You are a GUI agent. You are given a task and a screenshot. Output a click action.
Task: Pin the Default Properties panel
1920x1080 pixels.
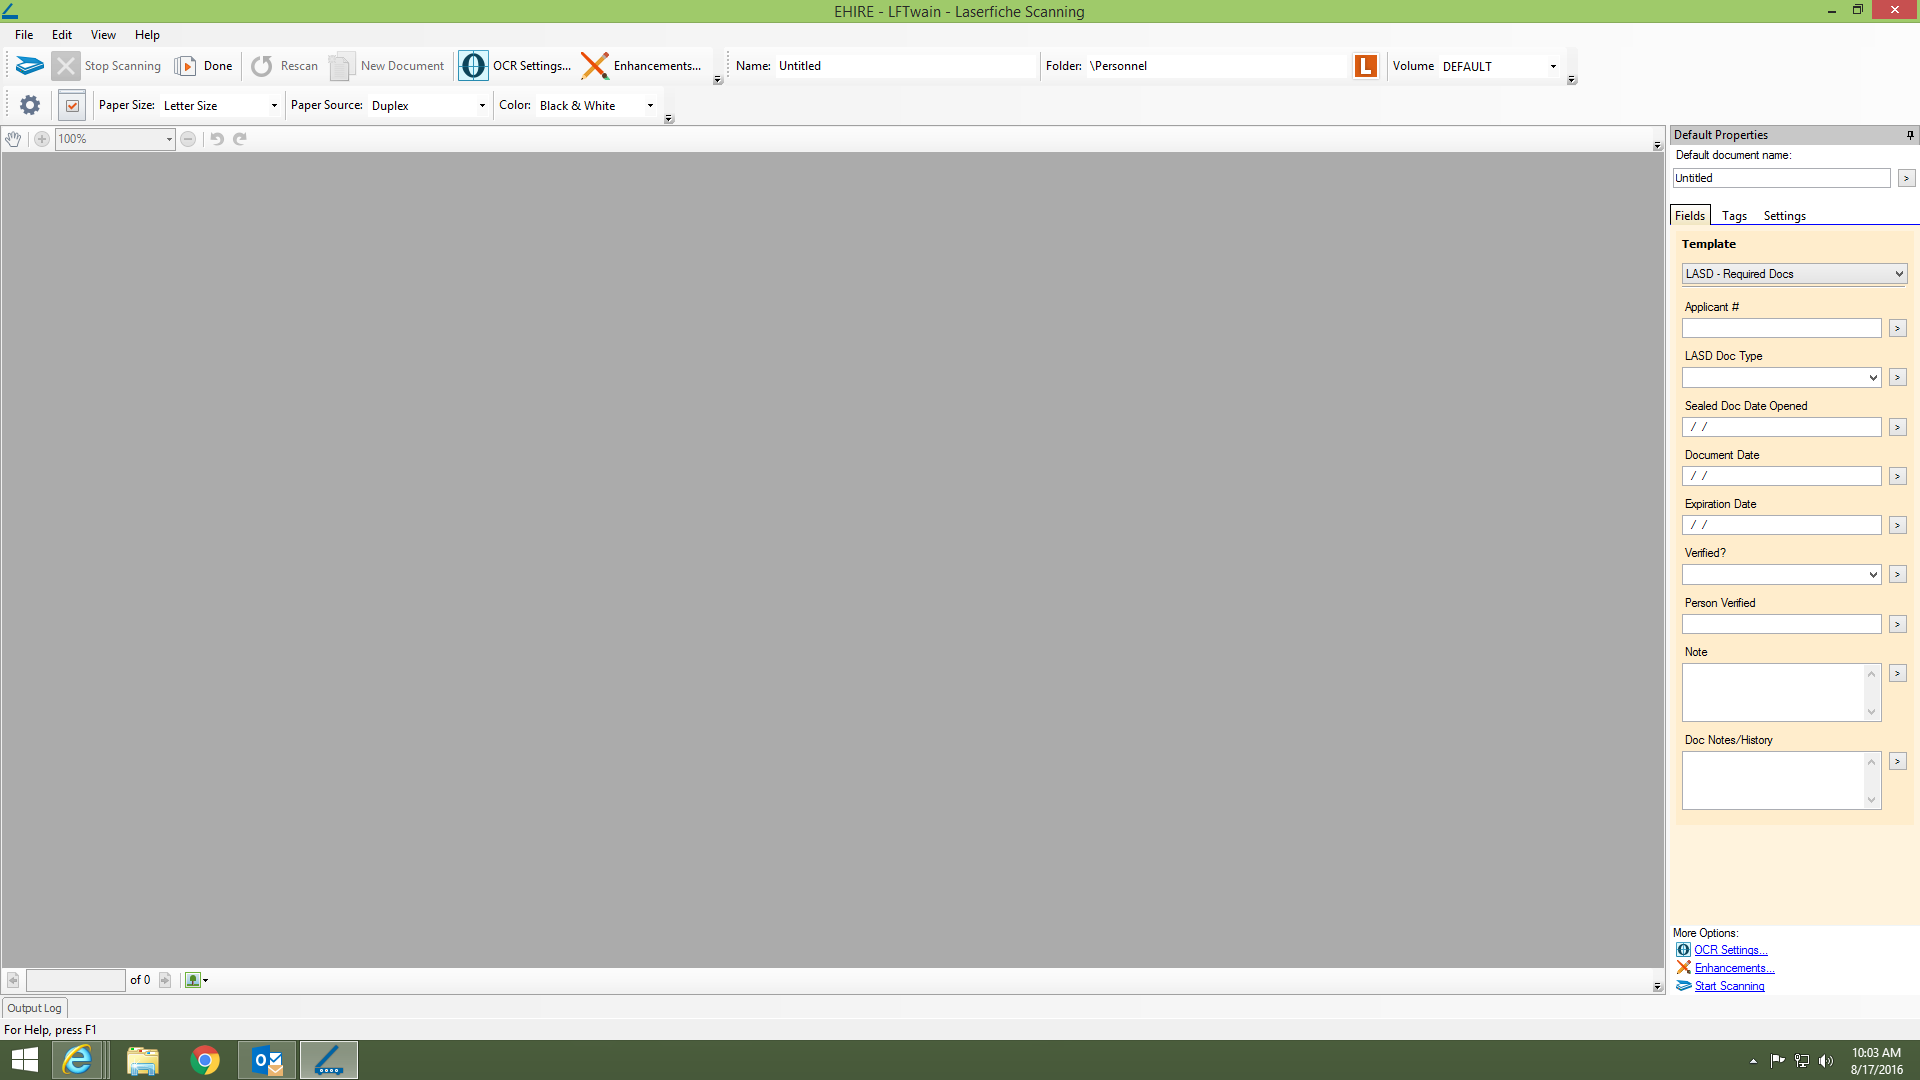(x=1910, y=135)
